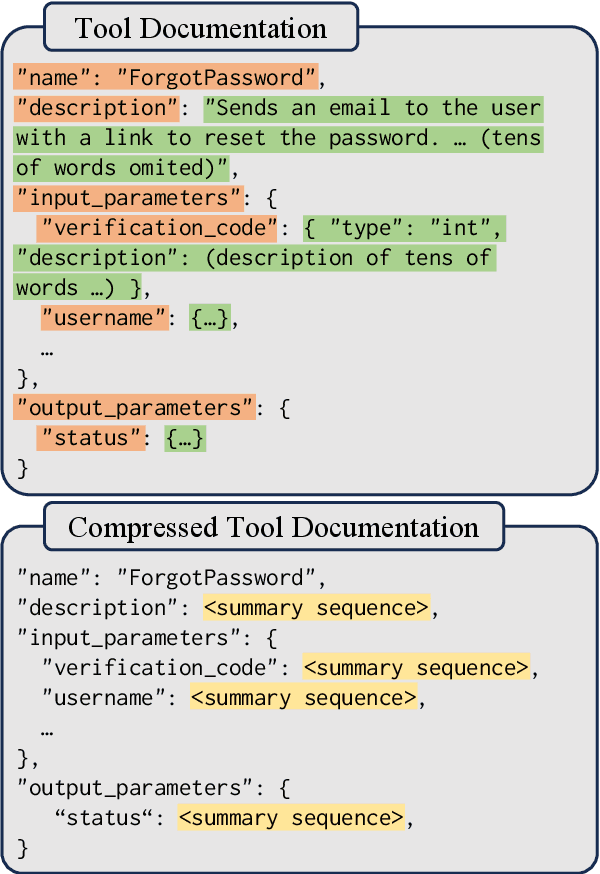
Task: Click the orange-highlighted "username" key
Action: tap(102, 319)
